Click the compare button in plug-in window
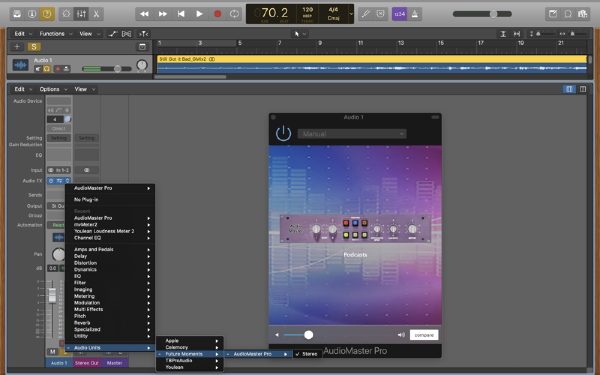 pyautogui.click(x=424, y=335)
